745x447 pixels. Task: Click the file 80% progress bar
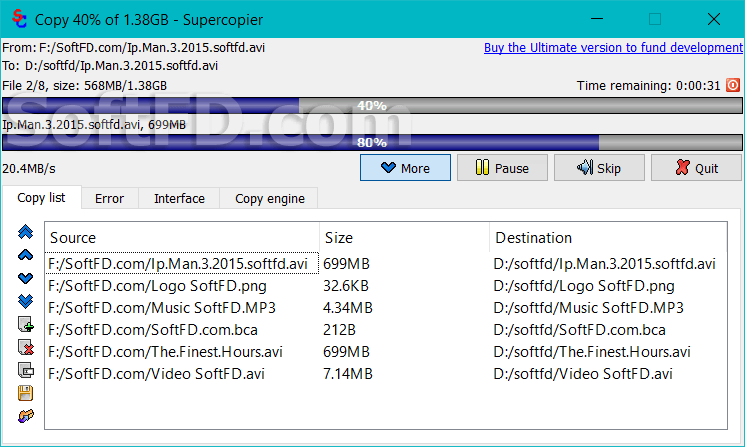[x=372, y=143]
